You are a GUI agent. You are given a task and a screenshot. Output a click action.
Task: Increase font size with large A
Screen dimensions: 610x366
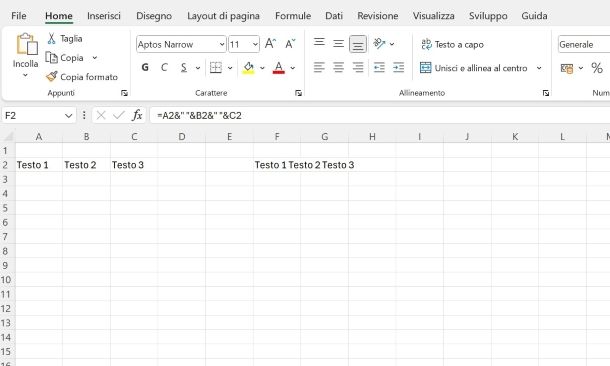[x=270, y=44]
